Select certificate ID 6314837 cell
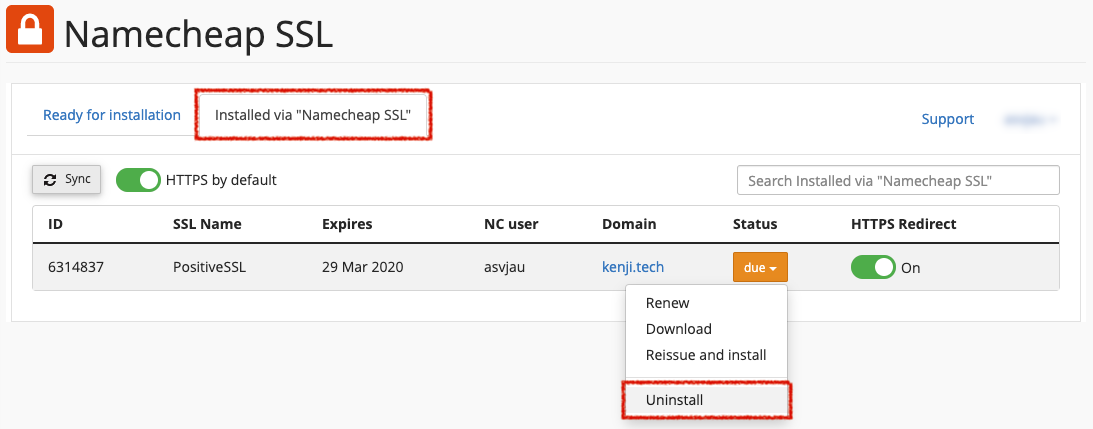This screenshot has width=1093, height=429. point(76,267)
